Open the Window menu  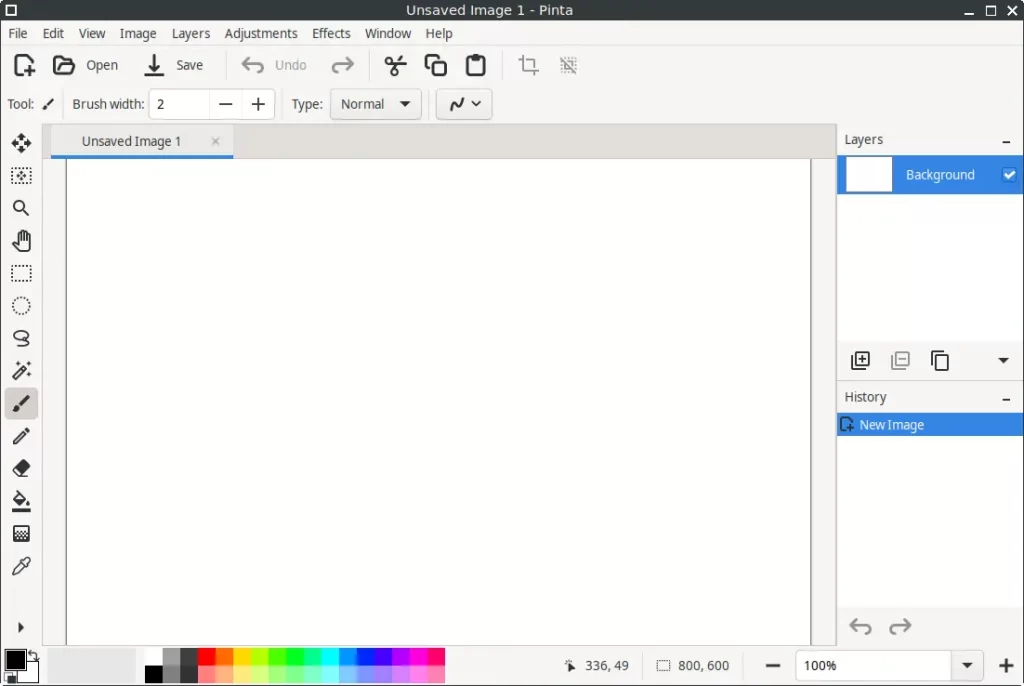388,33
